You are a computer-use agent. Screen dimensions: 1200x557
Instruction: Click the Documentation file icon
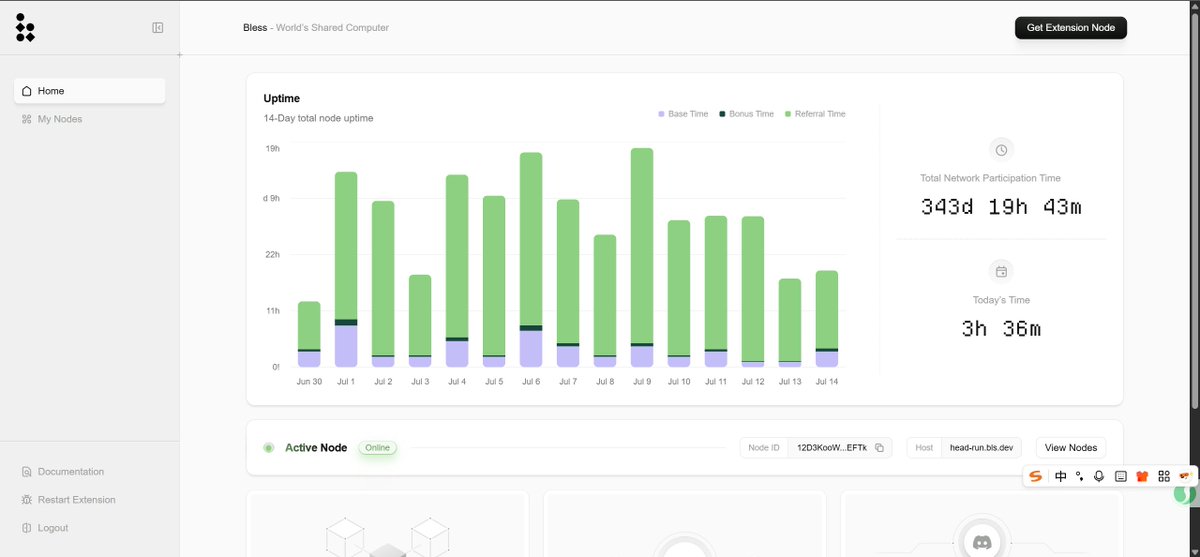(x=27, y=472)
